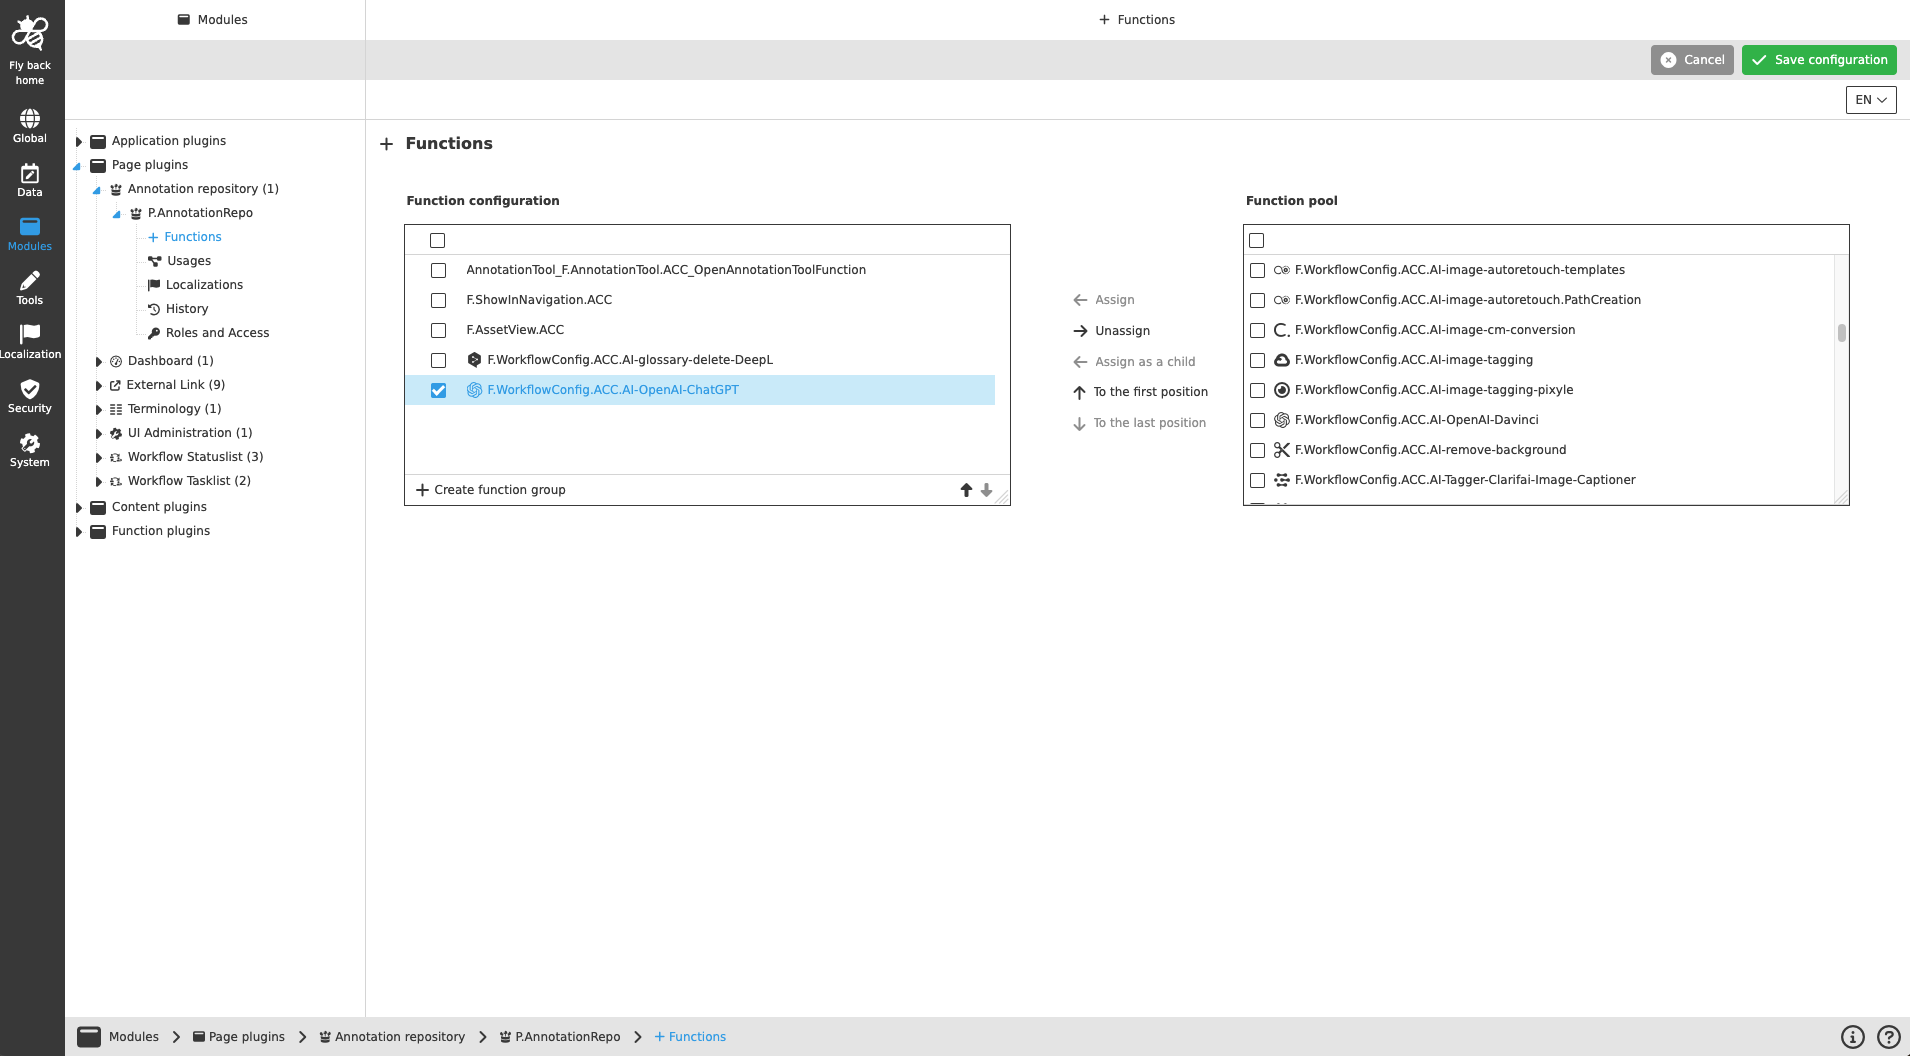Uncheck F.WorkflowConfig.ACC.AI-OpenAI-ChatGPT
Viewport: 1910px width, 1056px height.
[x=438, y=390]
